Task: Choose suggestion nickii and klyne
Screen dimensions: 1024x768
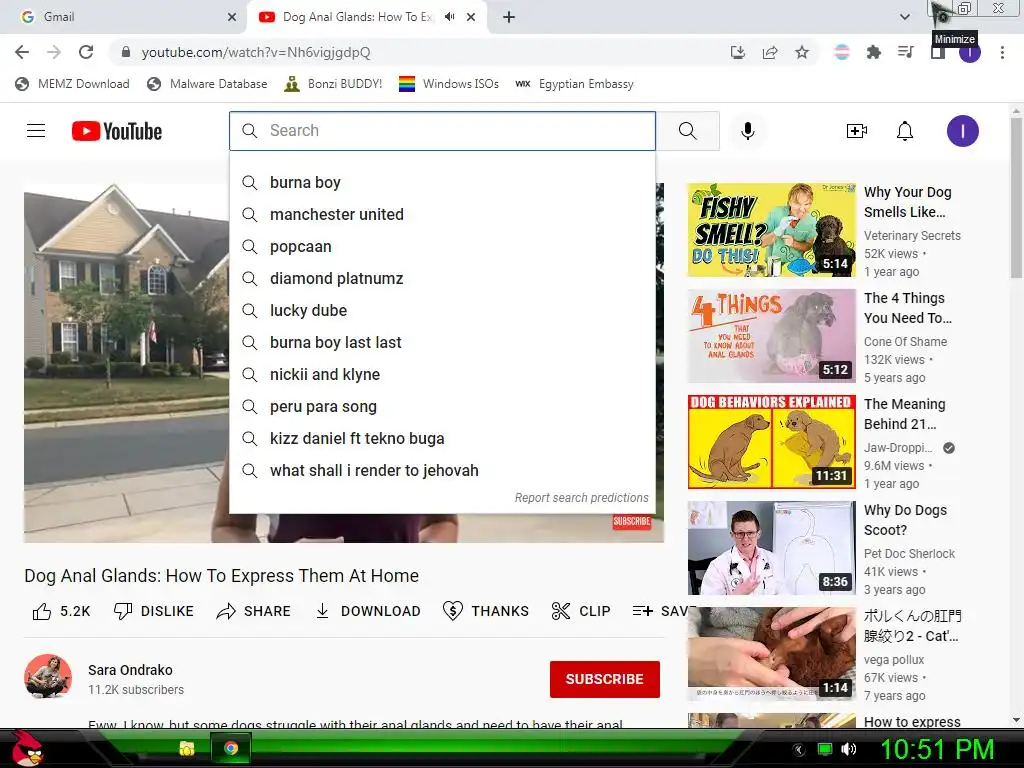Action: point(442,374)
